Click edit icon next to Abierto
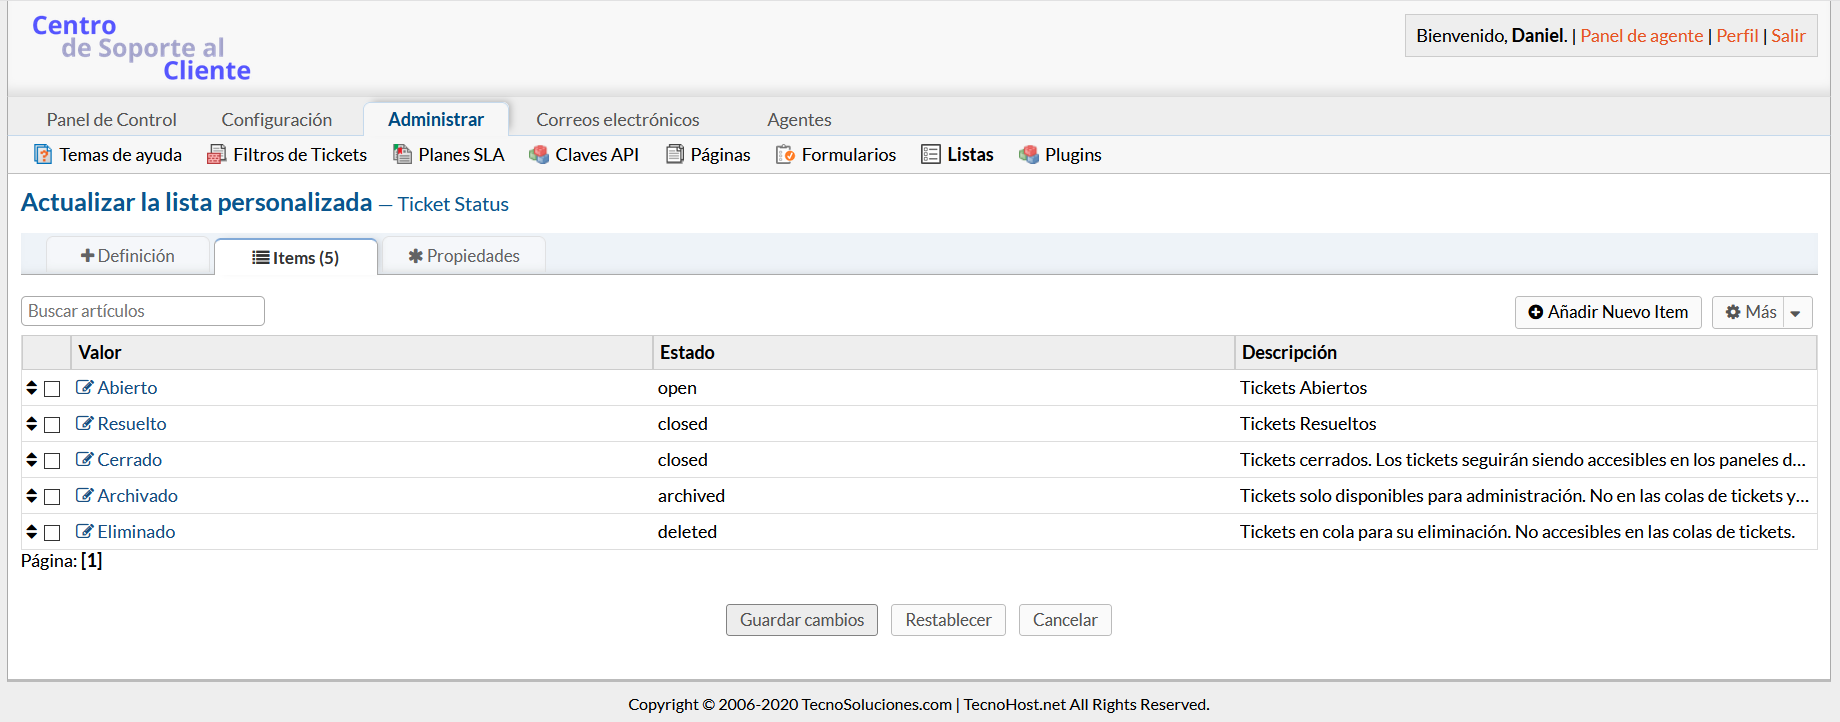1840x722 pixels. pyautogui.click(x=84, y=388)
